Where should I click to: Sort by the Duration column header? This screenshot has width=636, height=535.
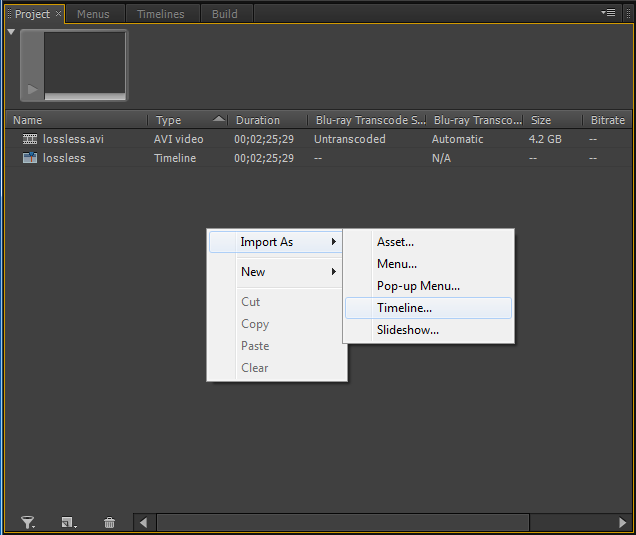click(x=268, y=120)
